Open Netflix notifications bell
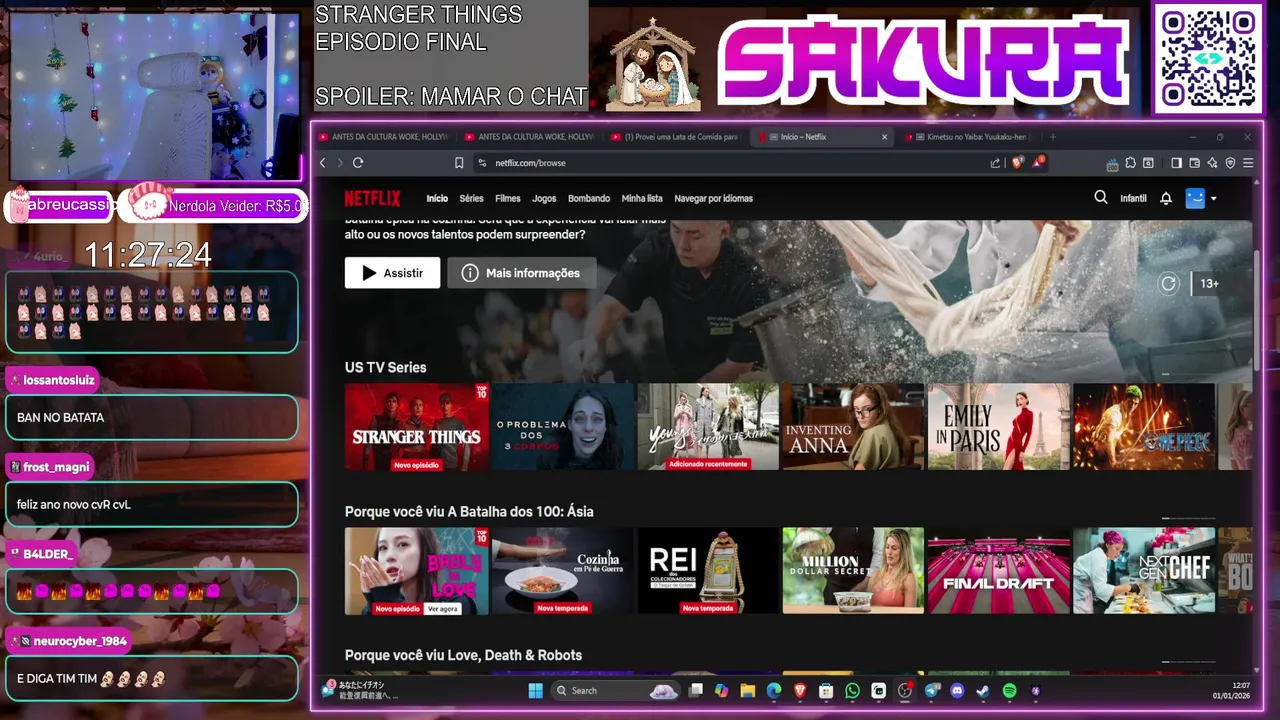1280x720 pixels. (1166, 198)
